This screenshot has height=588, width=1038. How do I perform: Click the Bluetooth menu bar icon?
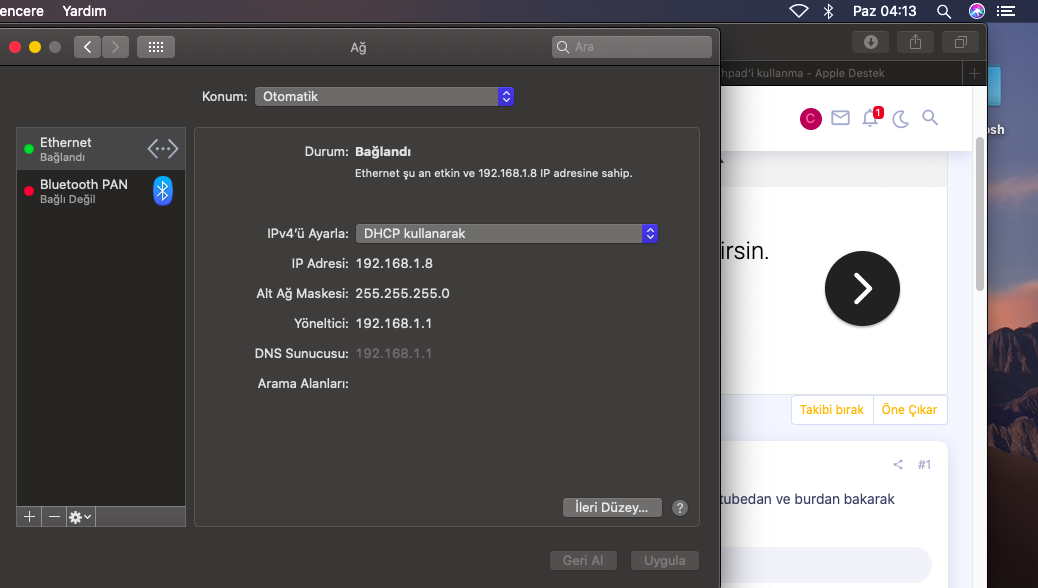(827, 11)
